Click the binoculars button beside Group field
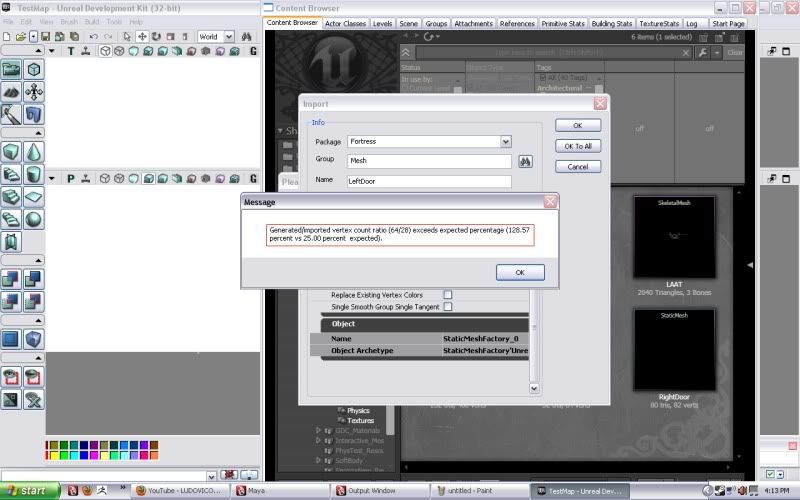Viewport: 800px width, 500px height. (525, 161)
